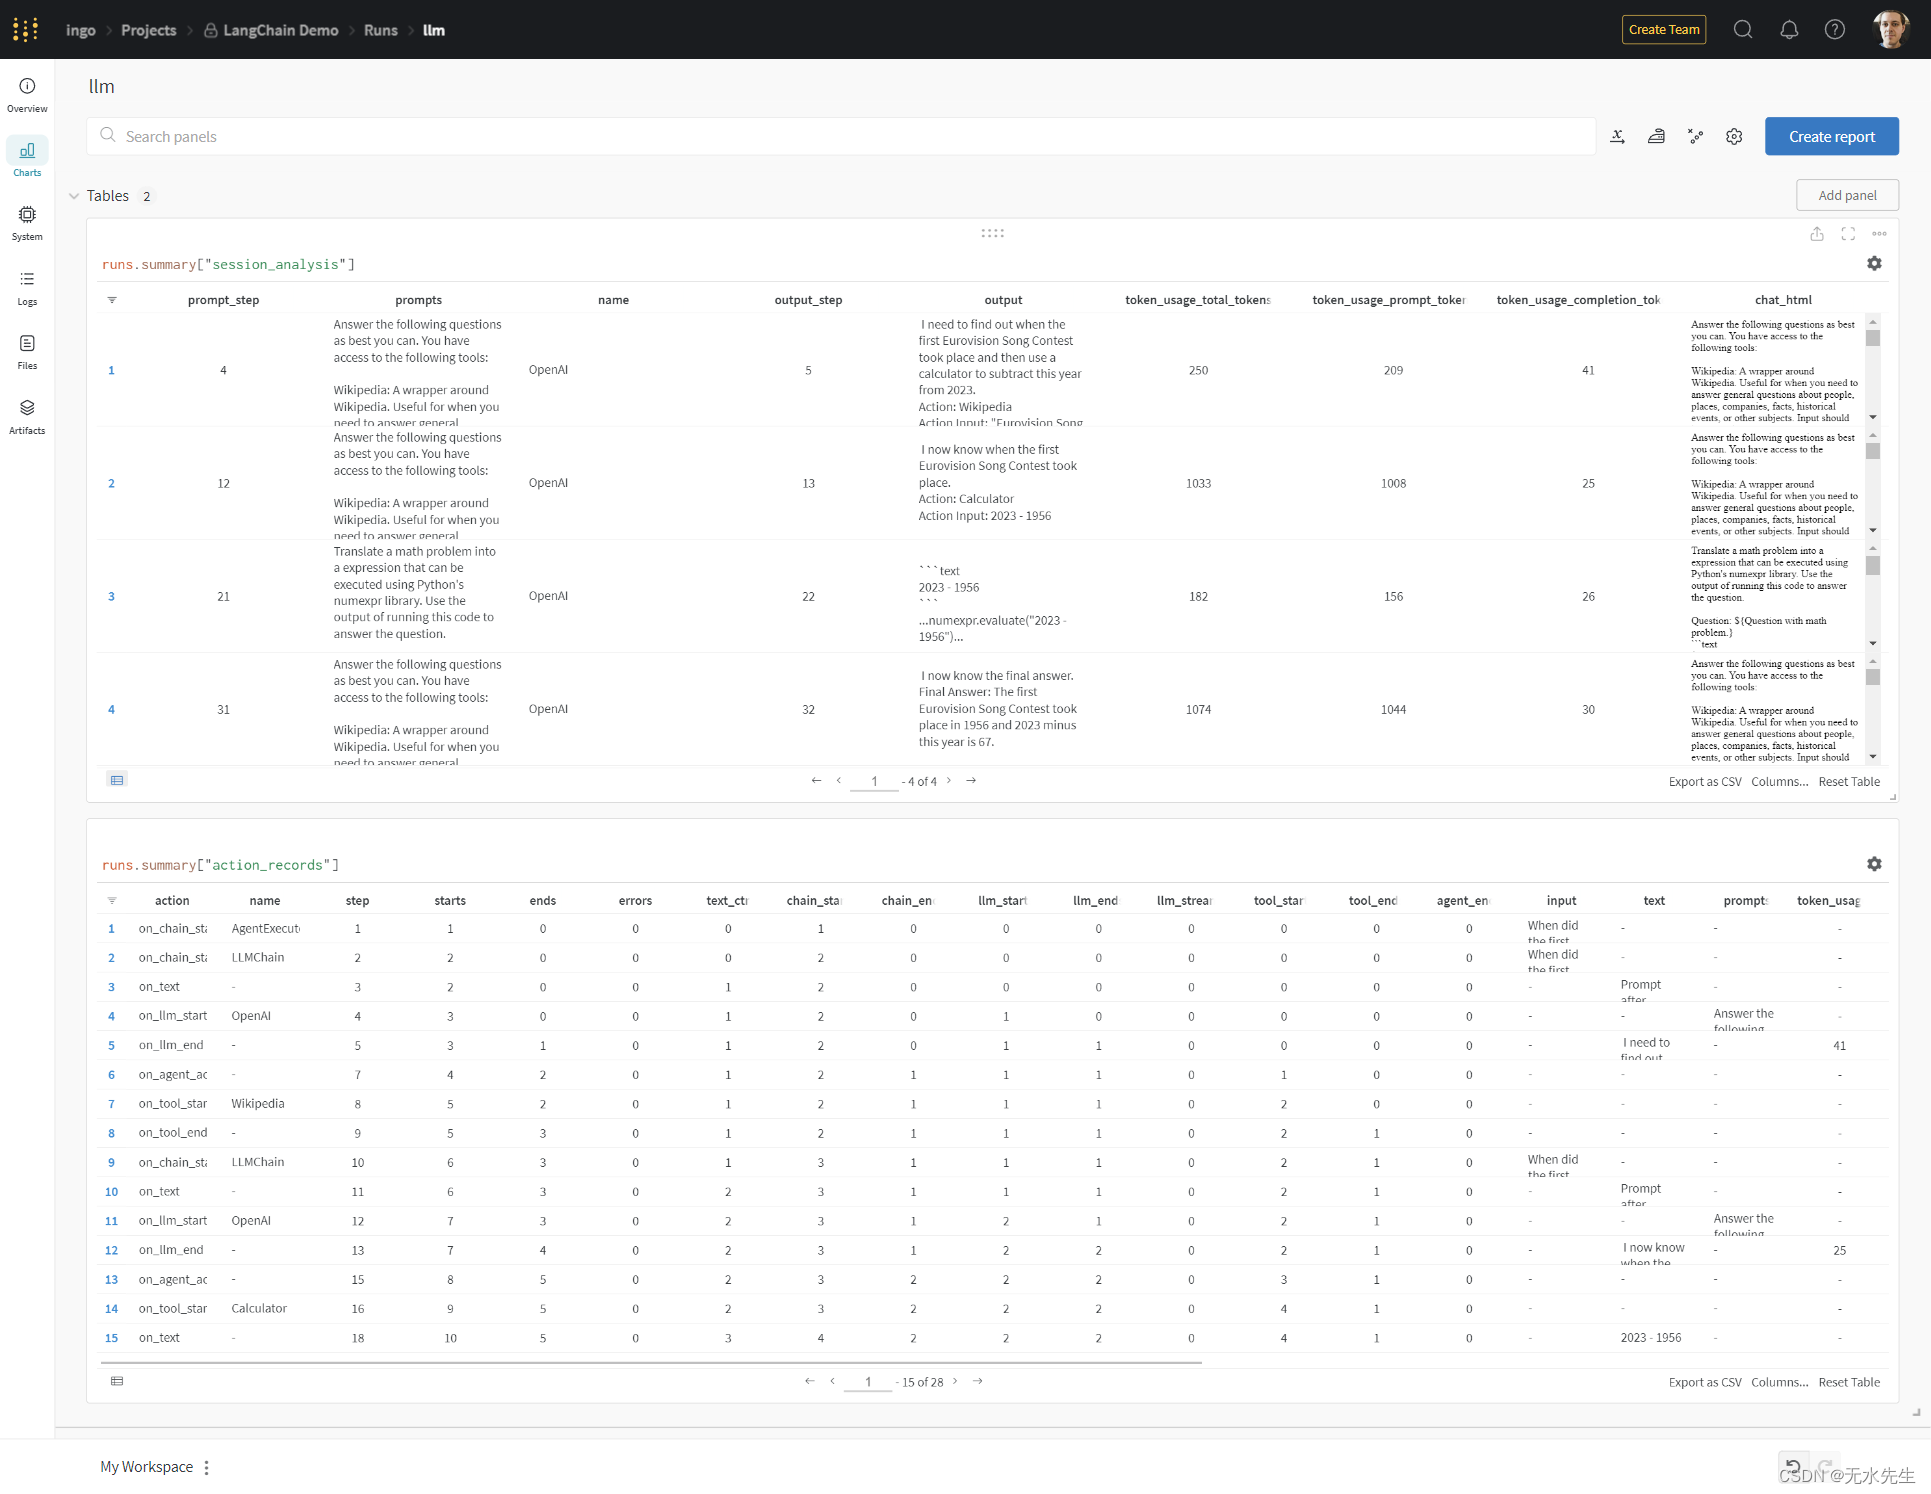Open the Artifacts sidebar section
The height and width of the screenshot is (1494, 1931).
tap(27, 416)
